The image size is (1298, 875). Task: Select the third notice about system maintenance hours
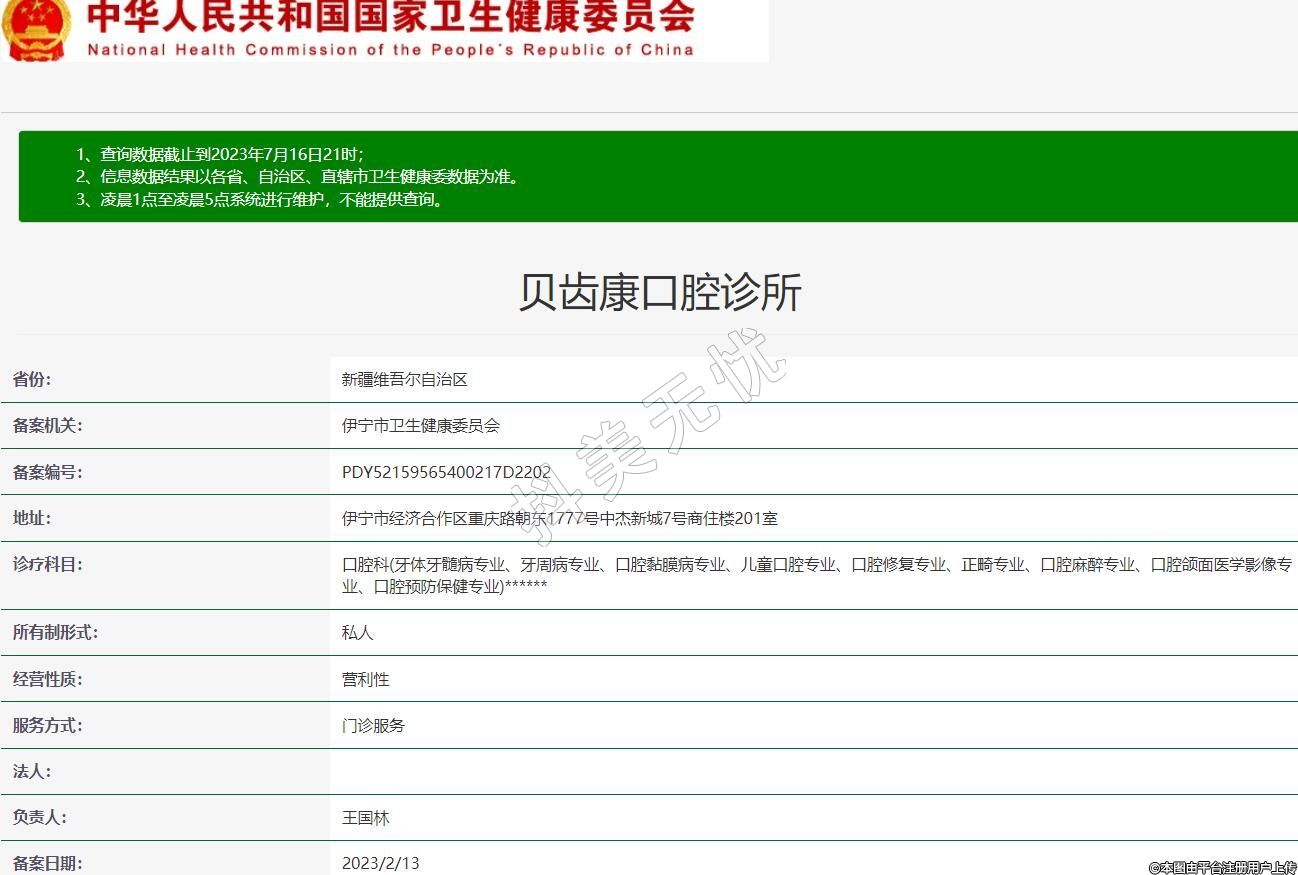pos(271,199)
